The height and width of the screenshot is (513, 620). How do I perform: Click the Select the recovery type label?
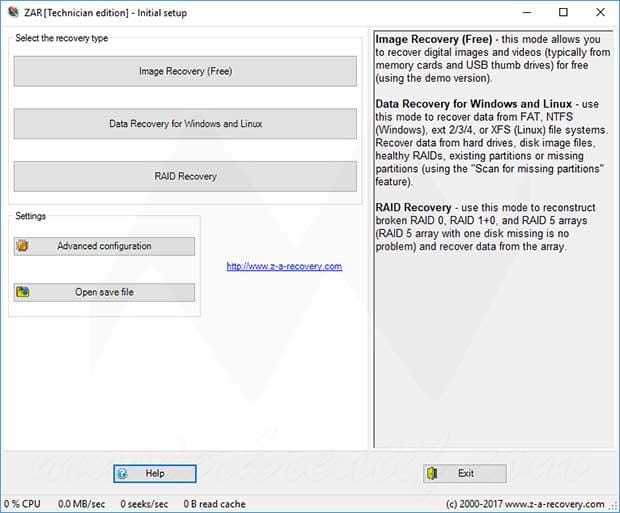pyautogui.click(x=62, y=38)
